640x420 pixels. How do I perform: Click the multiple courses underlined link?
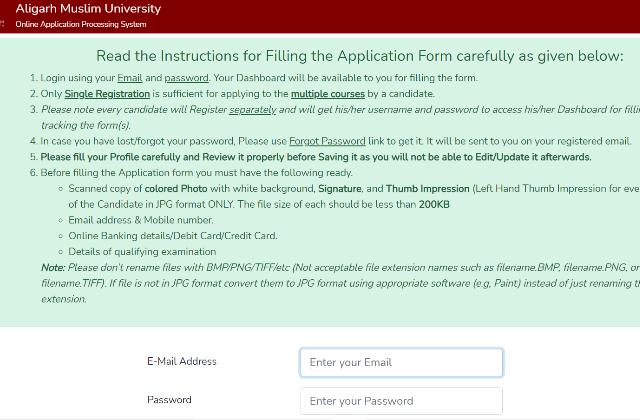click(x=330, y=94)
